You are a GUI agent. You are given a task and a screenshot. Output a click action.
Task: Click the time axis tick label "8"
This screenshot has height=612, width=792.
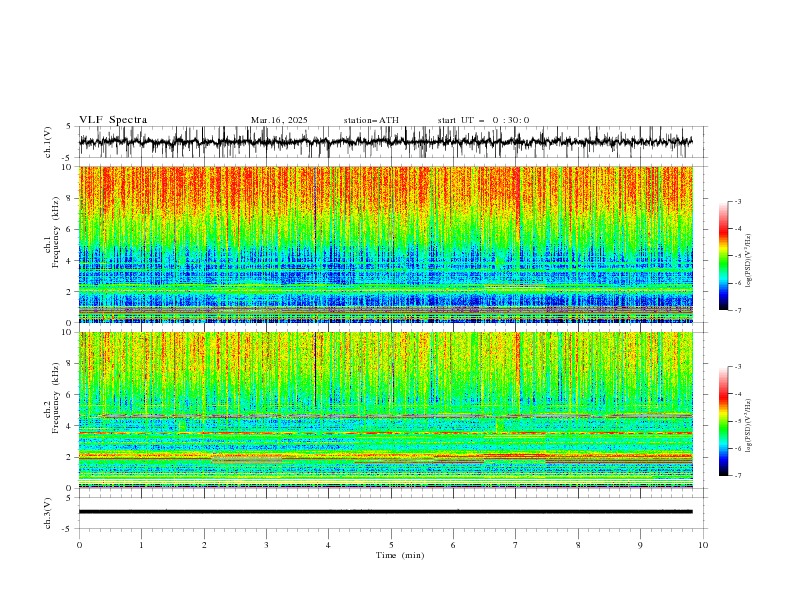pos(578,545)
